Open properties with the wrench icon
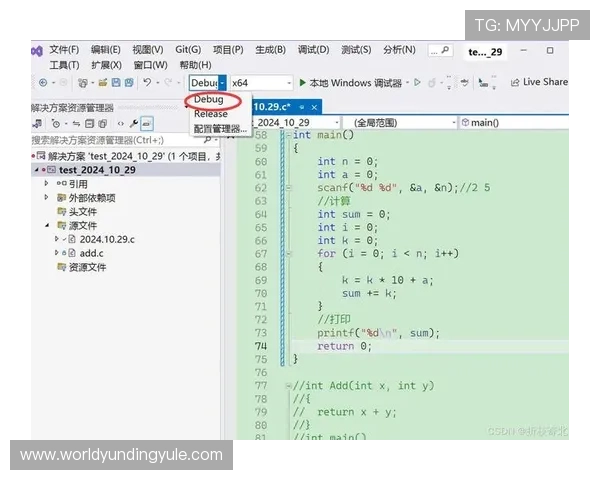The width and height of the screenshot is (600, 480). 134,123
